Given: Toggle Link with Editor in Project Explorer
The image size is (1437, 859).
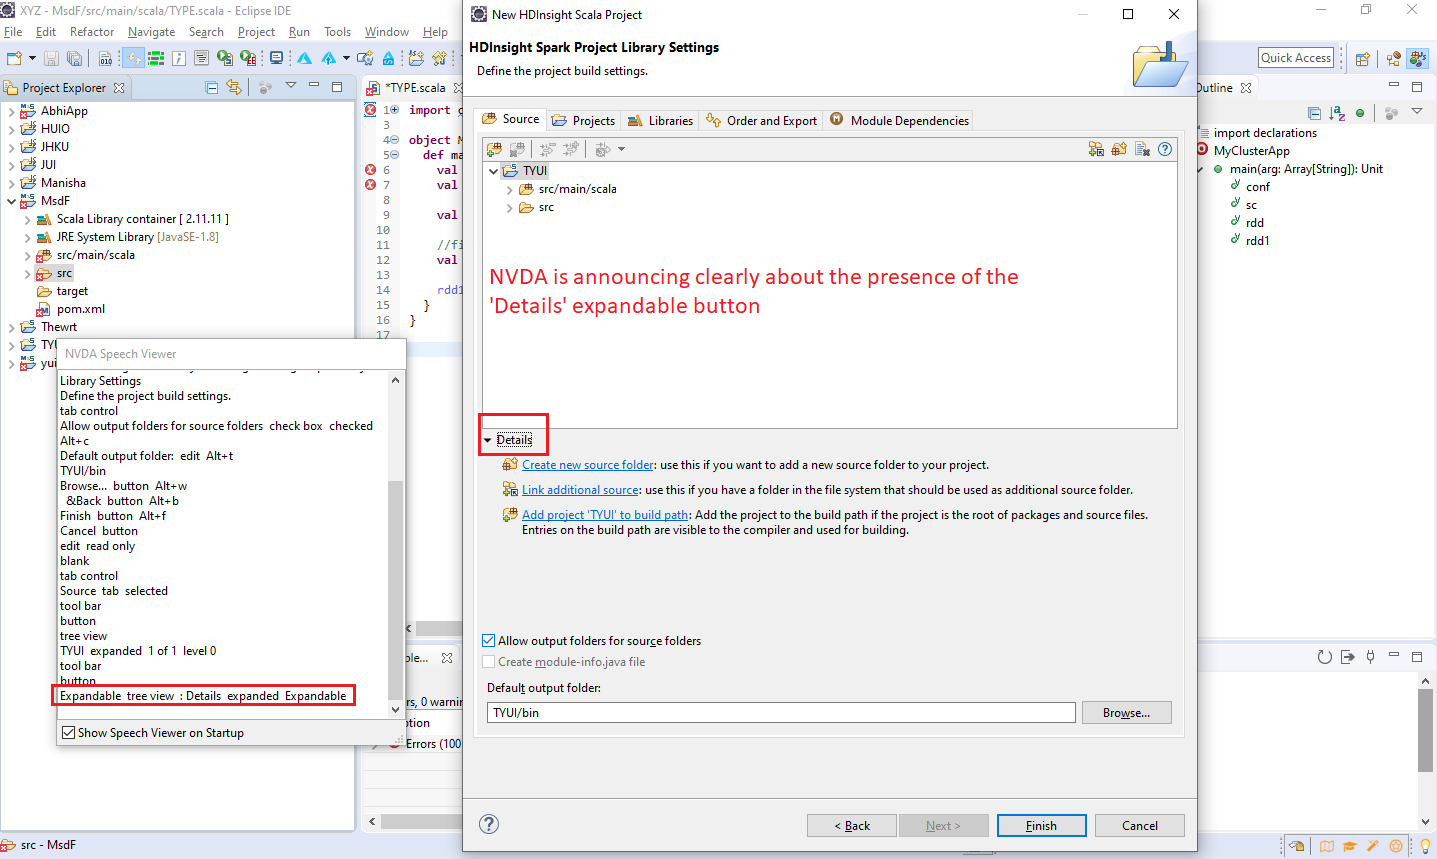Looking at the screenshot, I should point(235,87).
